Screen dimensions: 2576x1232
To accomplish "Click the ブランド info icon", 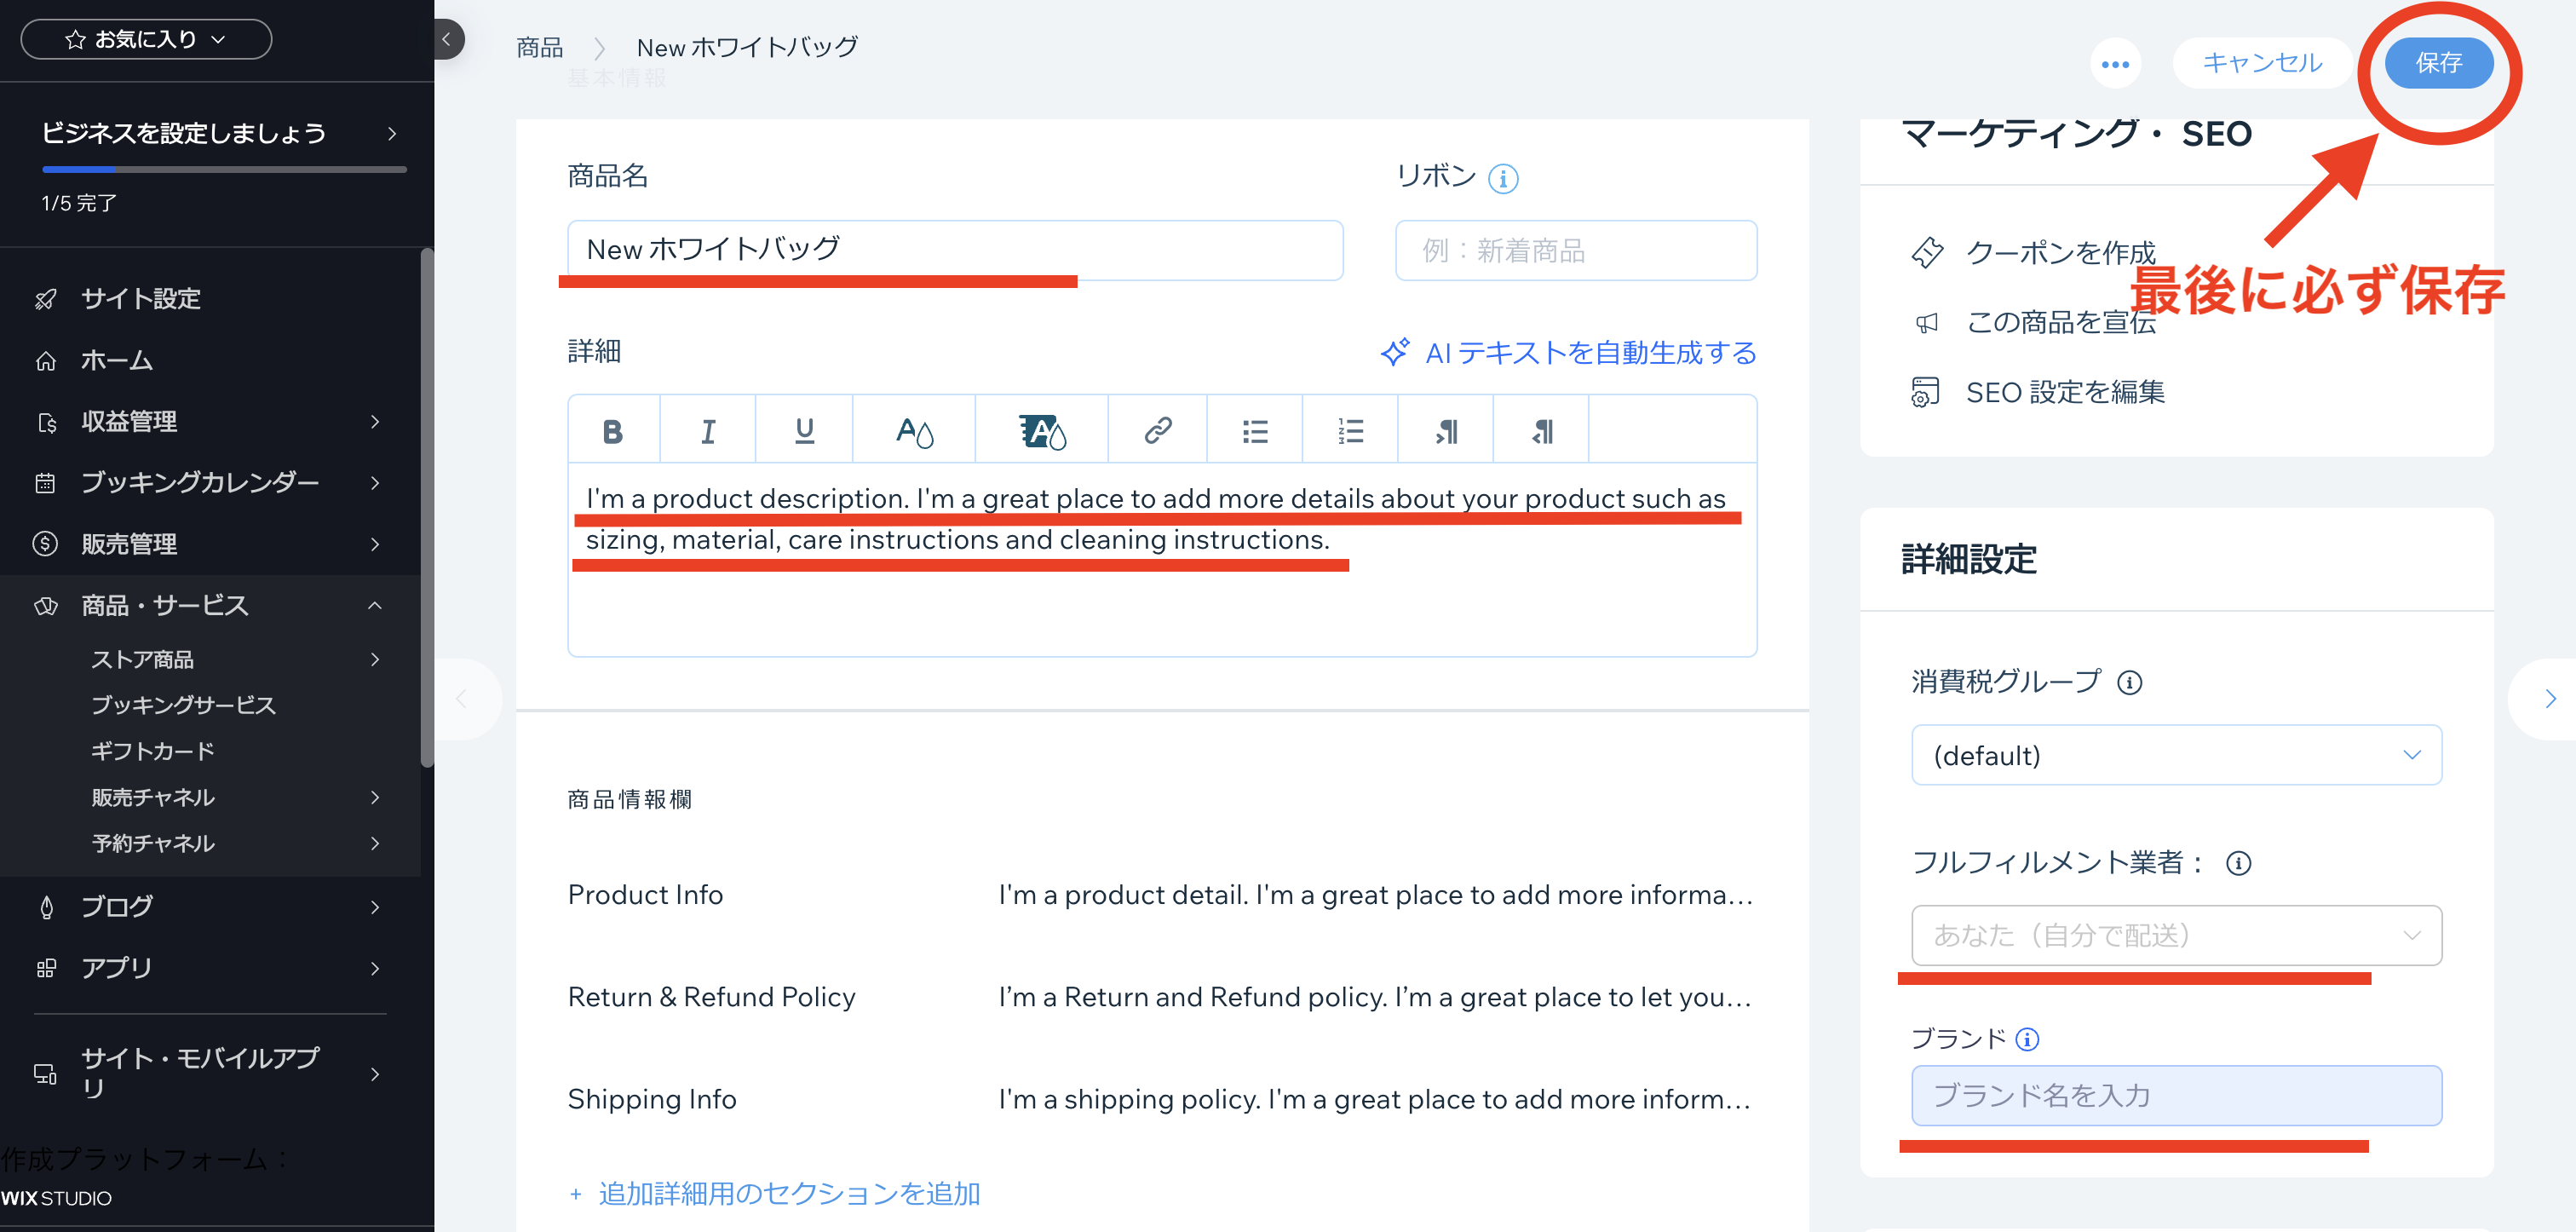I will coord(2027,1040).
